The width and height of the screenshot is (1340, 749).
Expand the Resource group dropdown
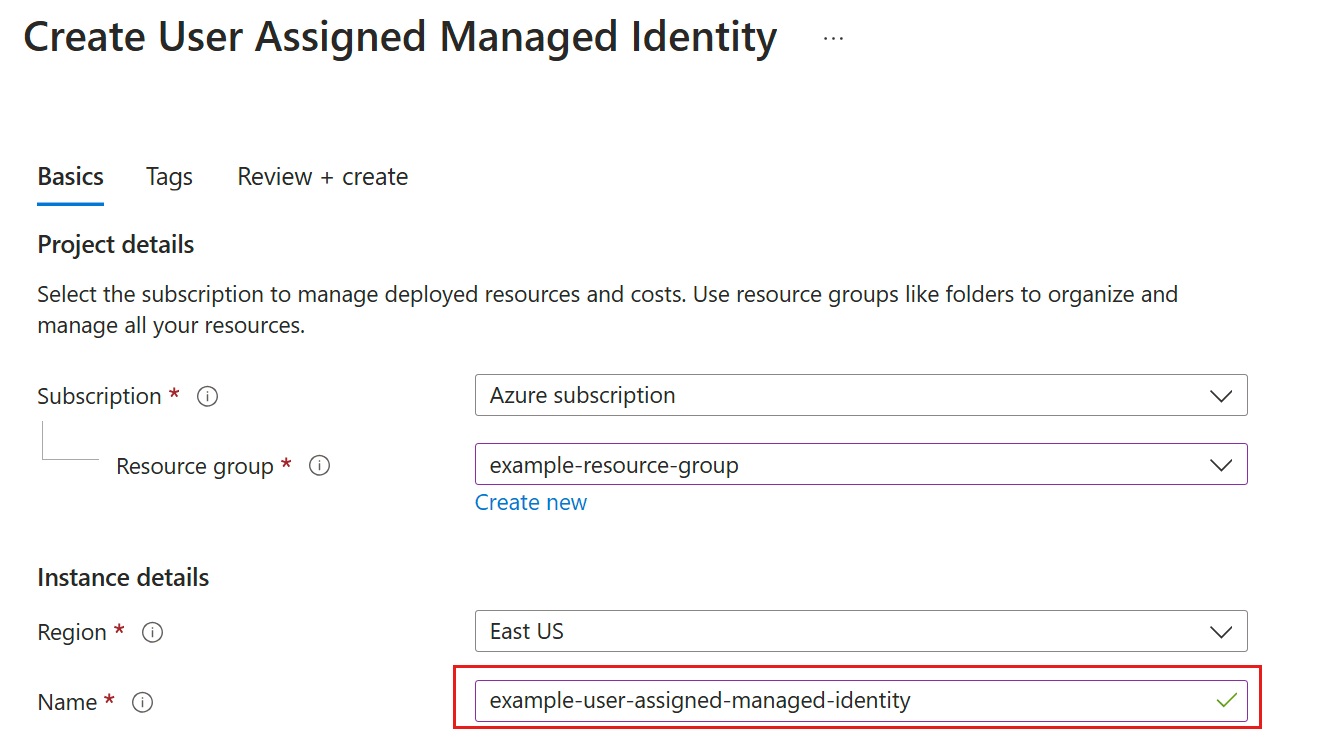point(860,465)
